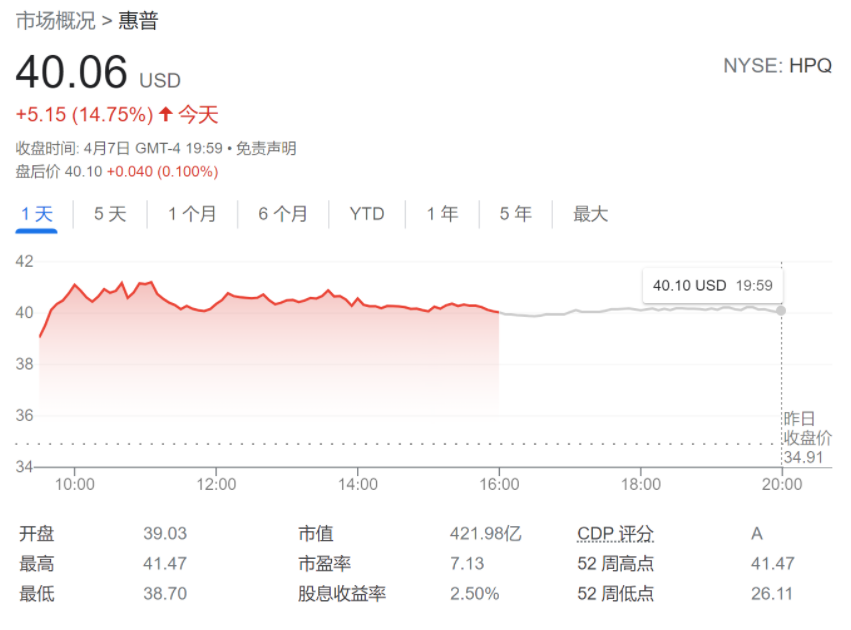Viewport: 851px width, 630px height.
Task: Click the gray dot at chart end
Action: pyautogui.click(x=781, y=310)
